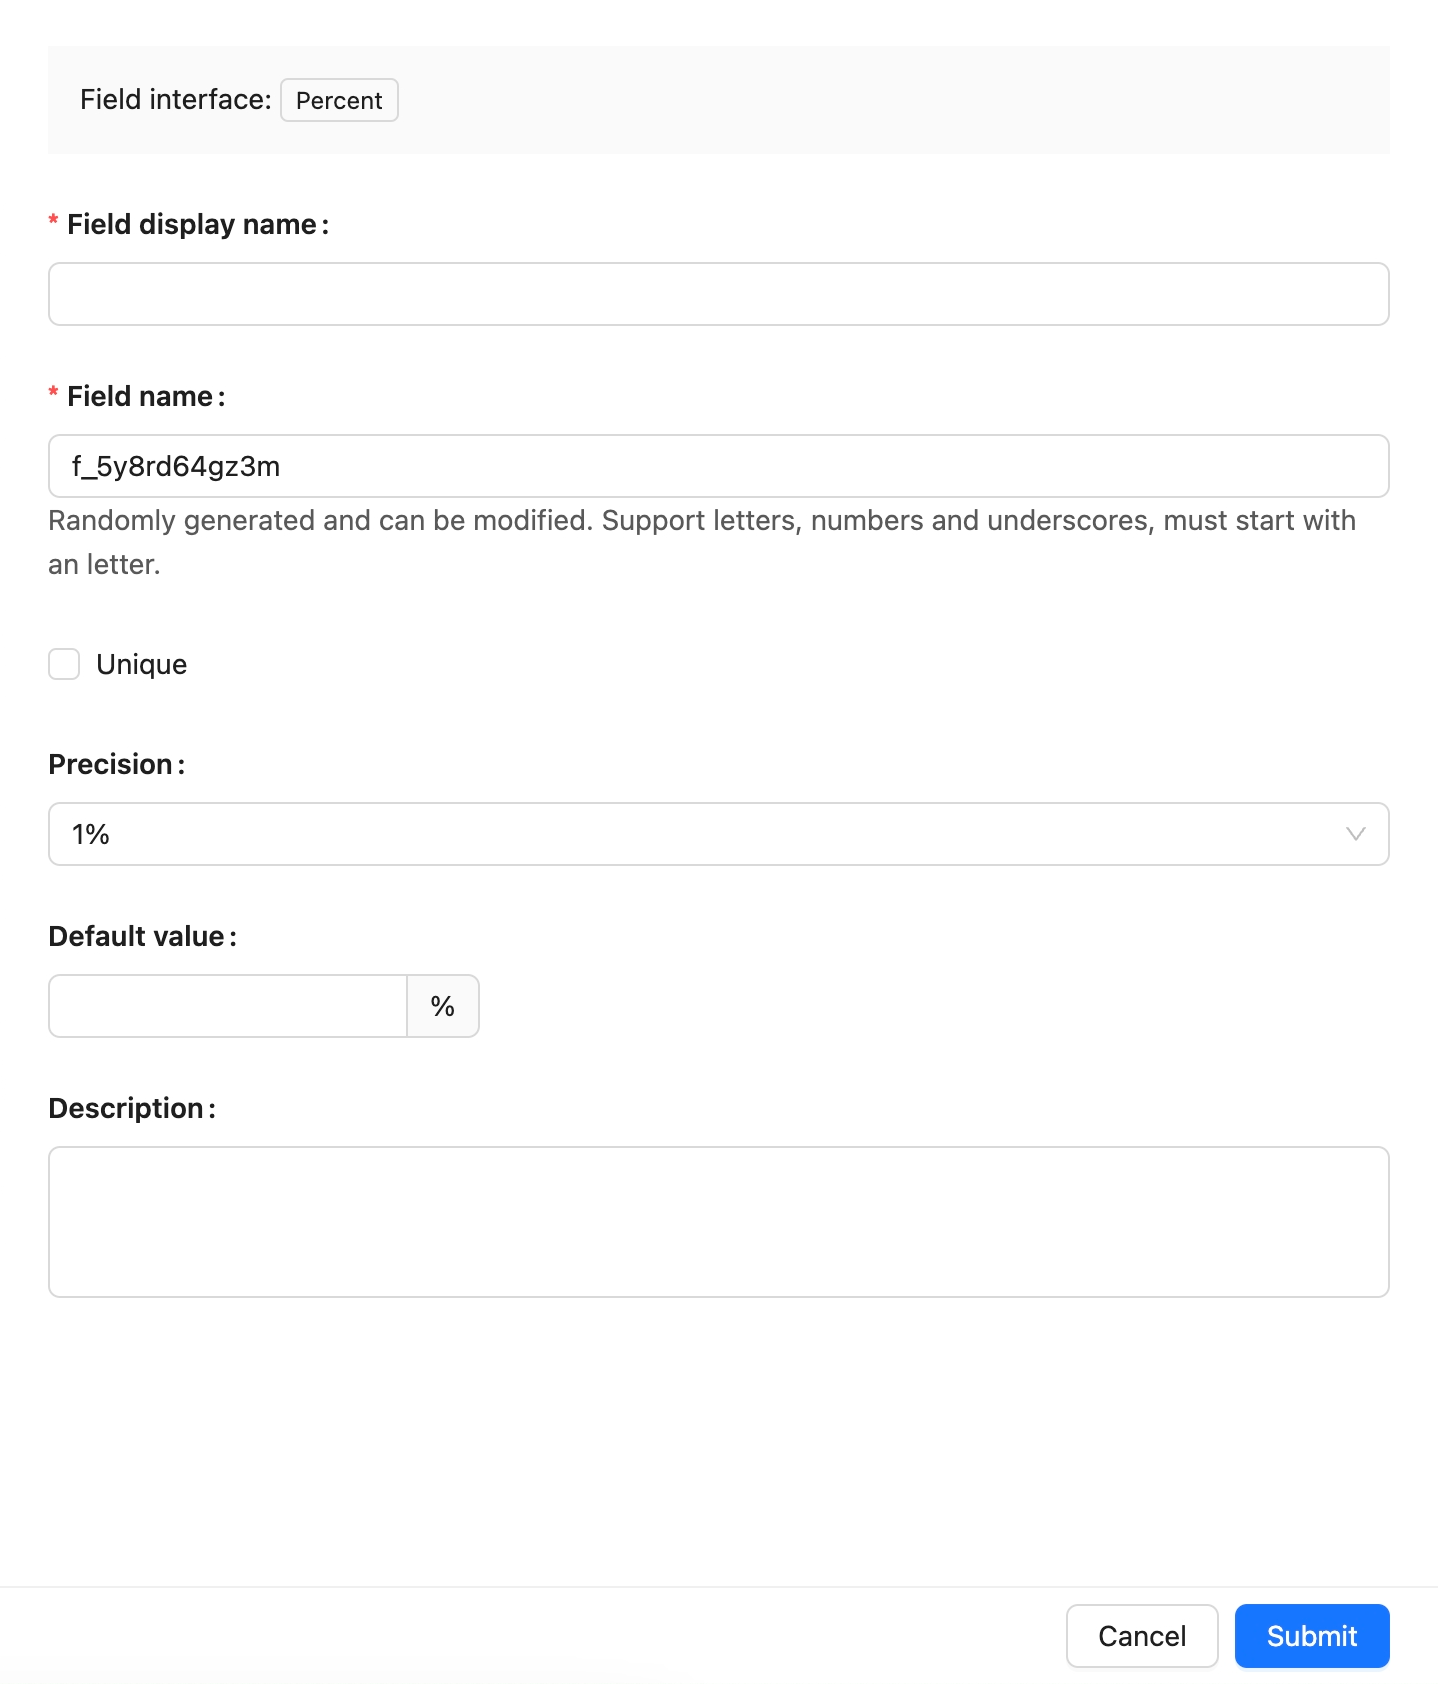Click the Precision dropdown chevron arrow
Screen dimensions: 1438x1684
coord(1355,834)
